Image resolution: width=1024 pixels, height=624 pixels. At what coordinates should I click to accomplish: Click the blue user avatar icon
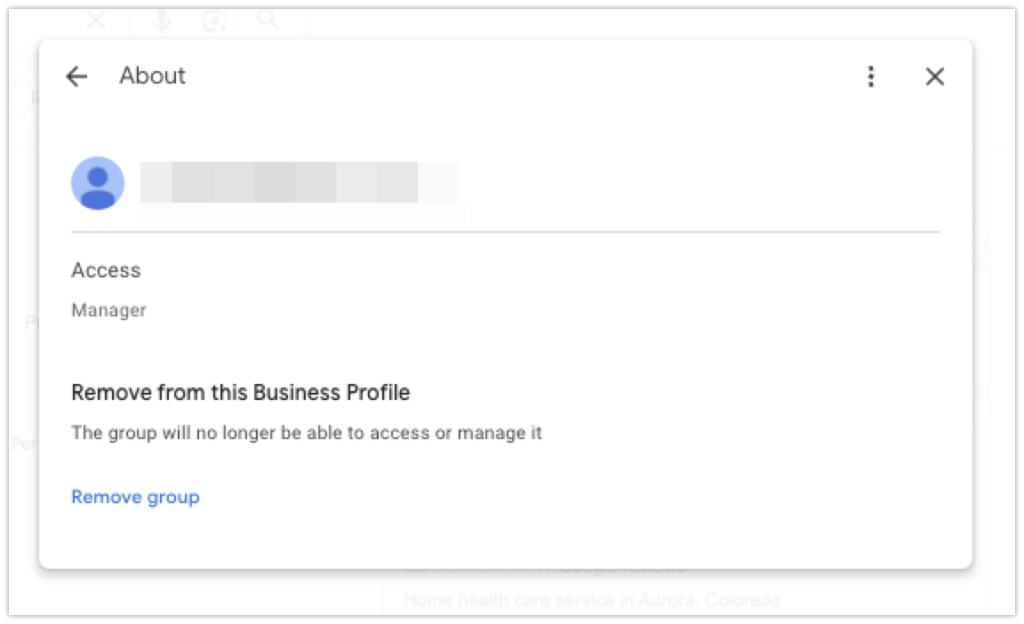[x=98, y=183]
